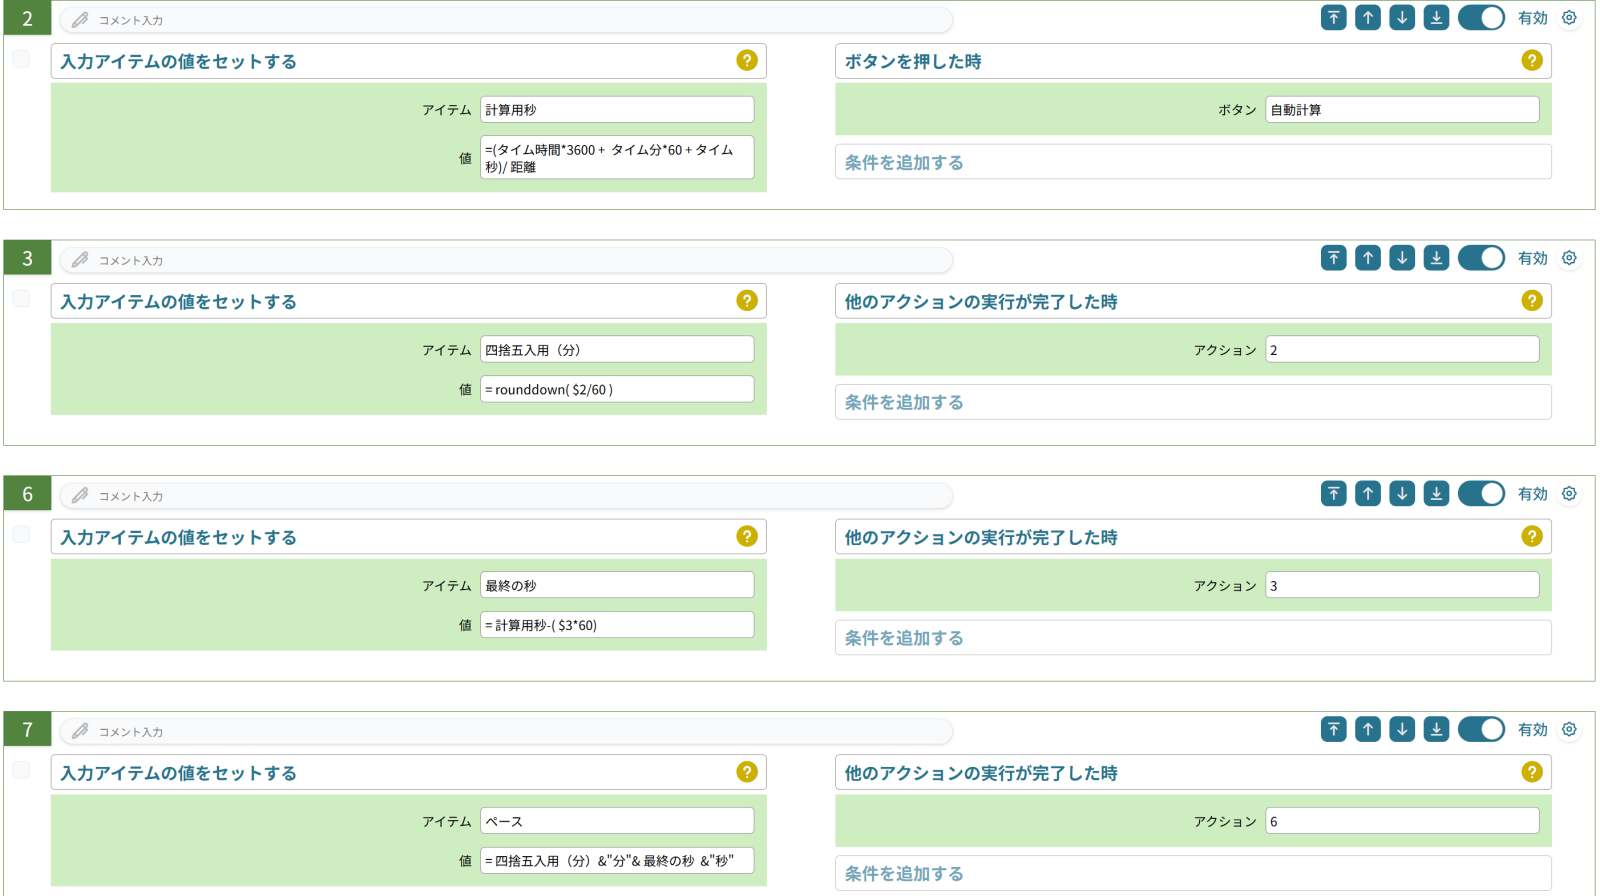The width and height of the screenshot is (1600, 896).
Task: Move action 2 to the top
Action: click(x=1333, y=18)
